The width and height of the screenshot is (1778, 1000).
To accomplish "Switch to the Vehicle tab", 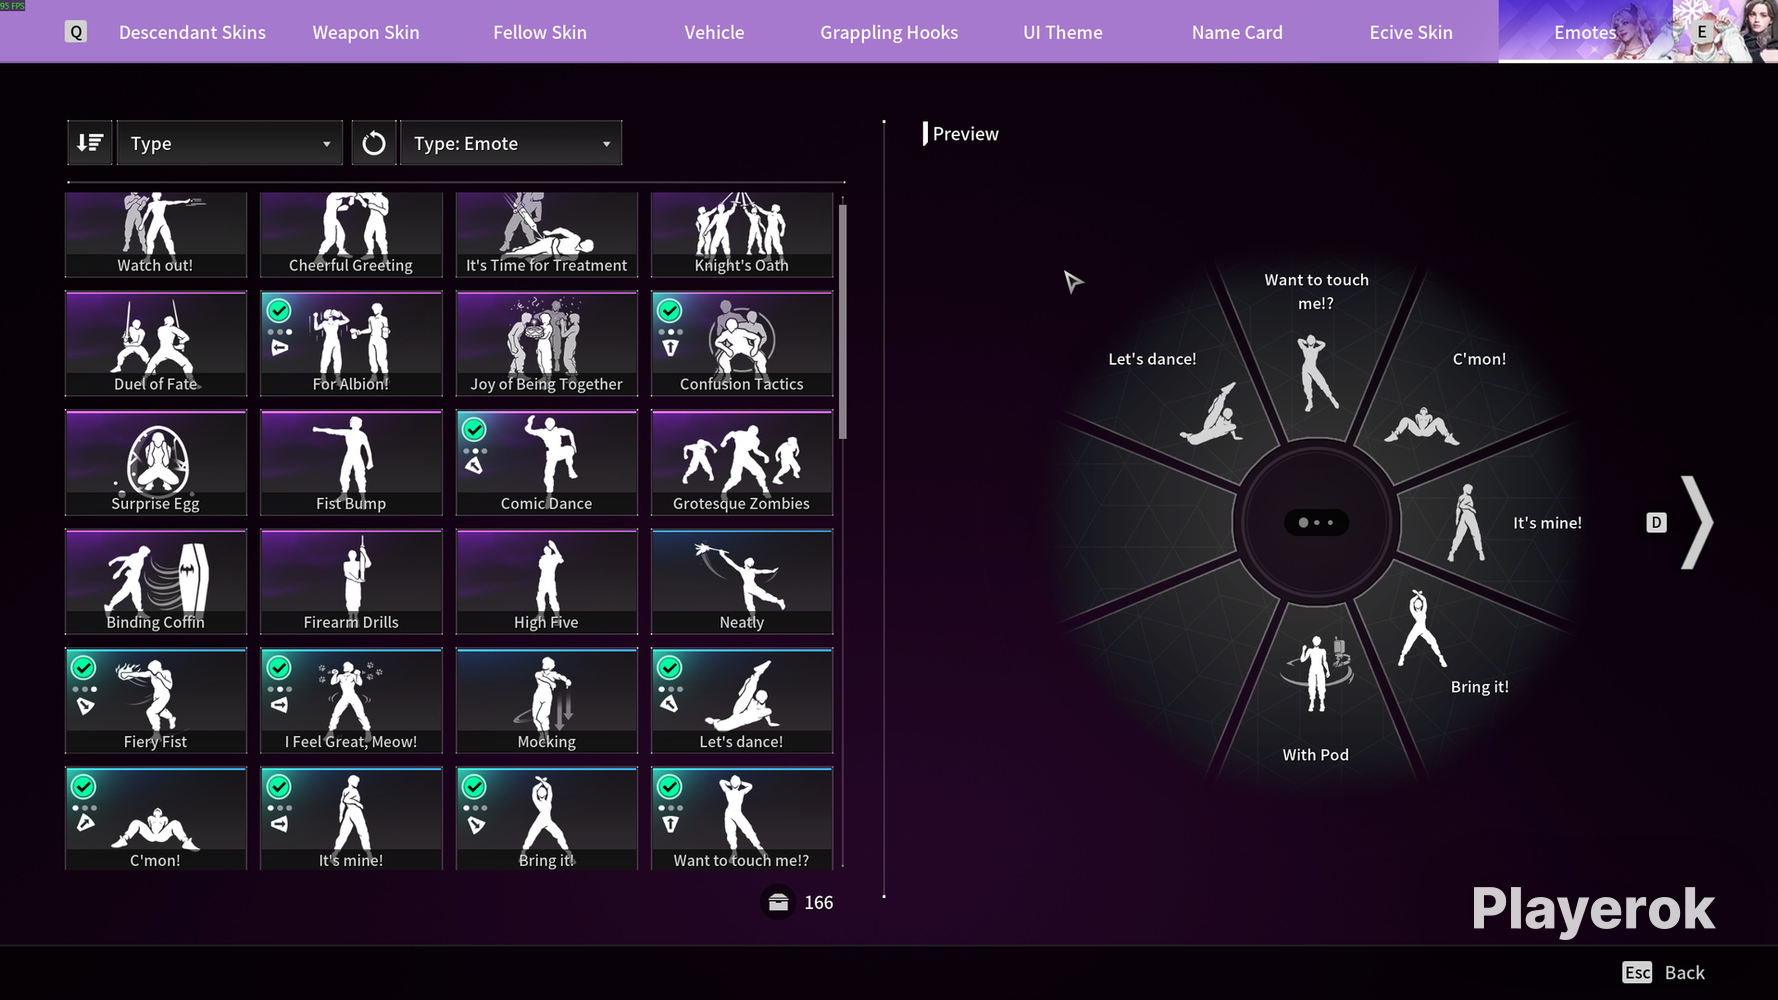I will pyautogui.click(x=714, y=32).
